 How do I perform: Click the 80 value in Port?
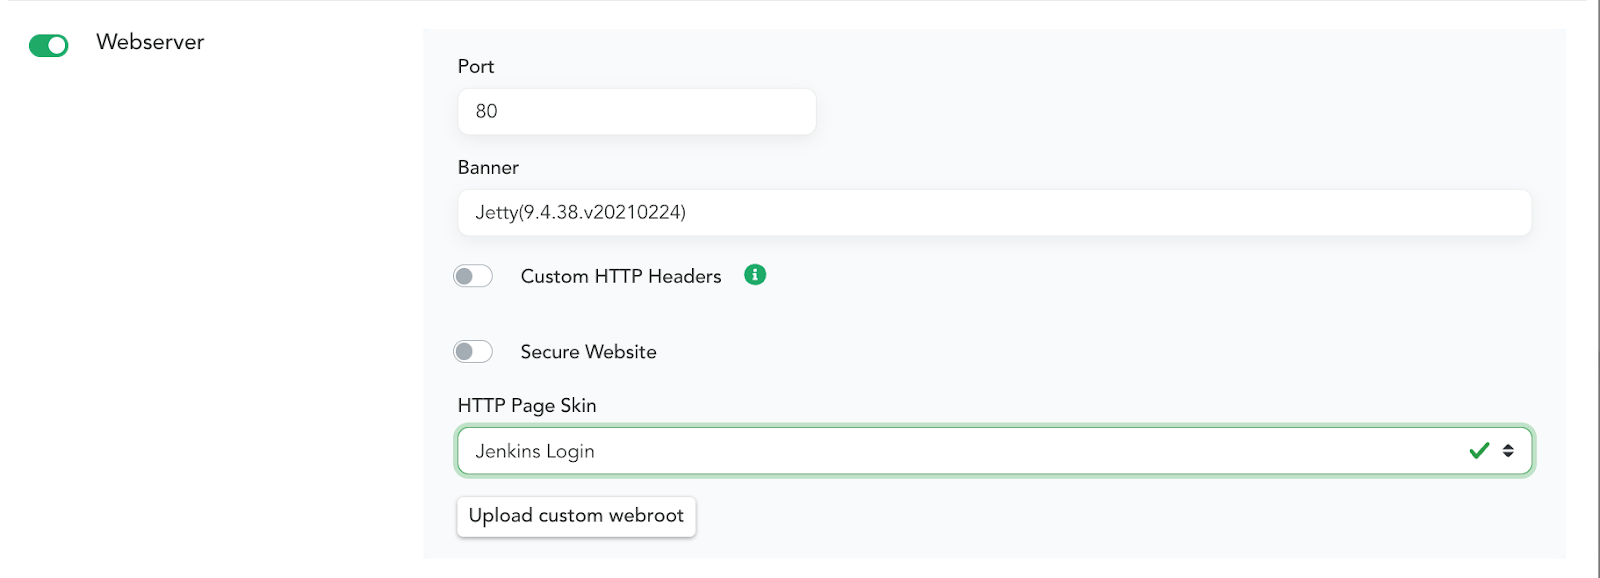tap(486, 111)
